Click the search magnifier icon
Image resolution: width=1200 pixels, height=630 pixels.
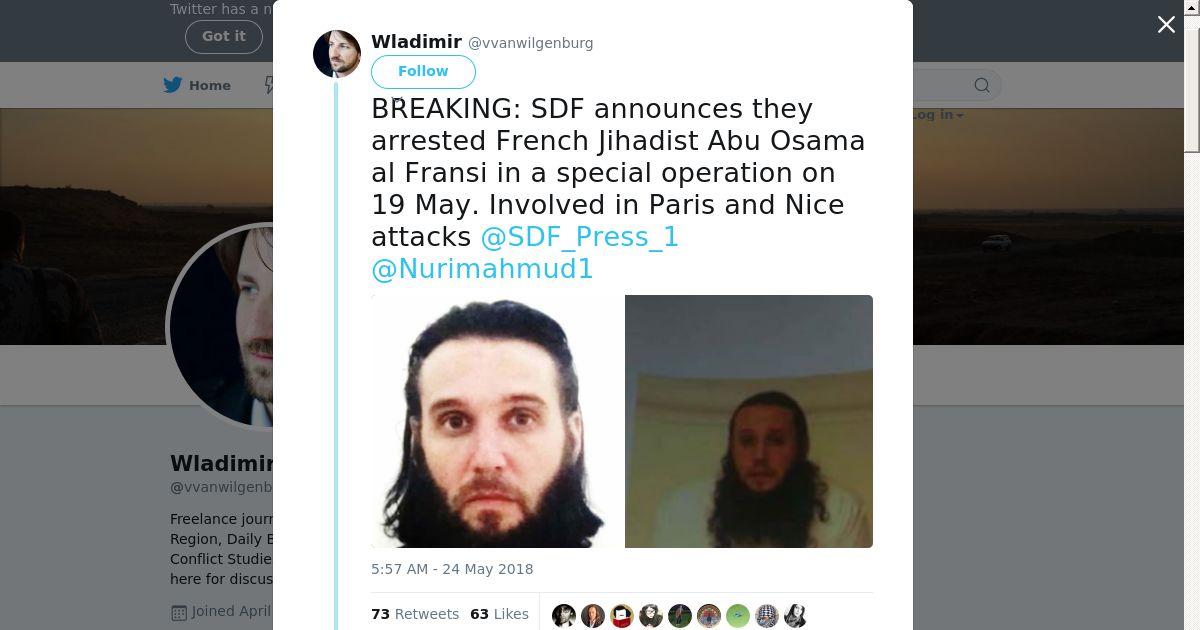tap(982, 85)
